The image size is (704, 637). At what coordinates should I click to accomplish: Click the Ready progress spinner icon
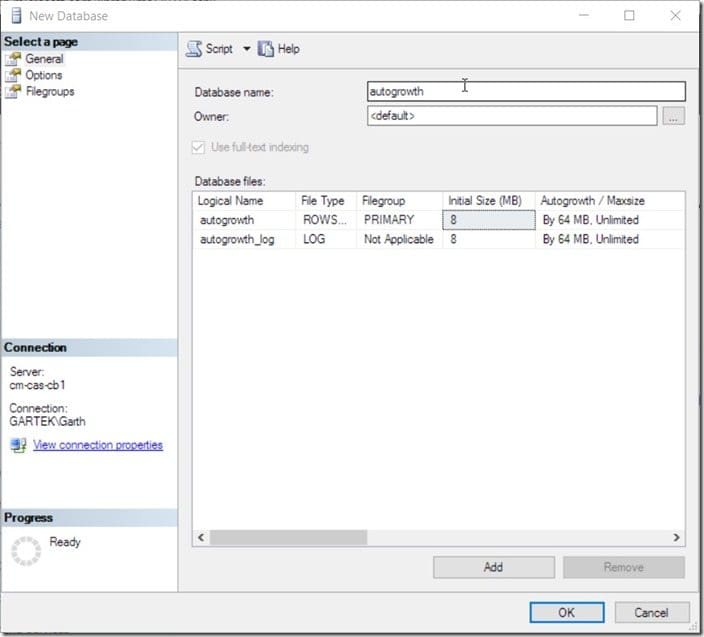pyautogui.click(x=26, y=551)
